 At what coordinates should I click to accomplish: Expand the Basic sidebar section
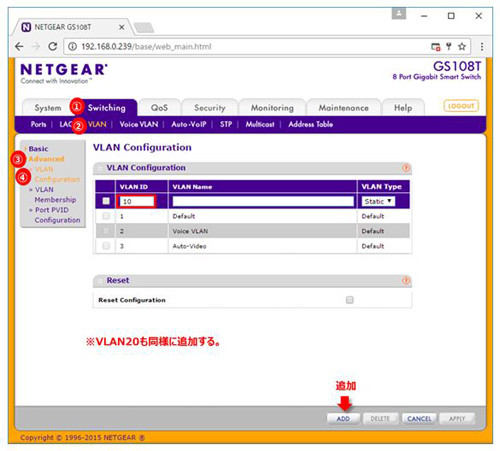click(38, 149)
